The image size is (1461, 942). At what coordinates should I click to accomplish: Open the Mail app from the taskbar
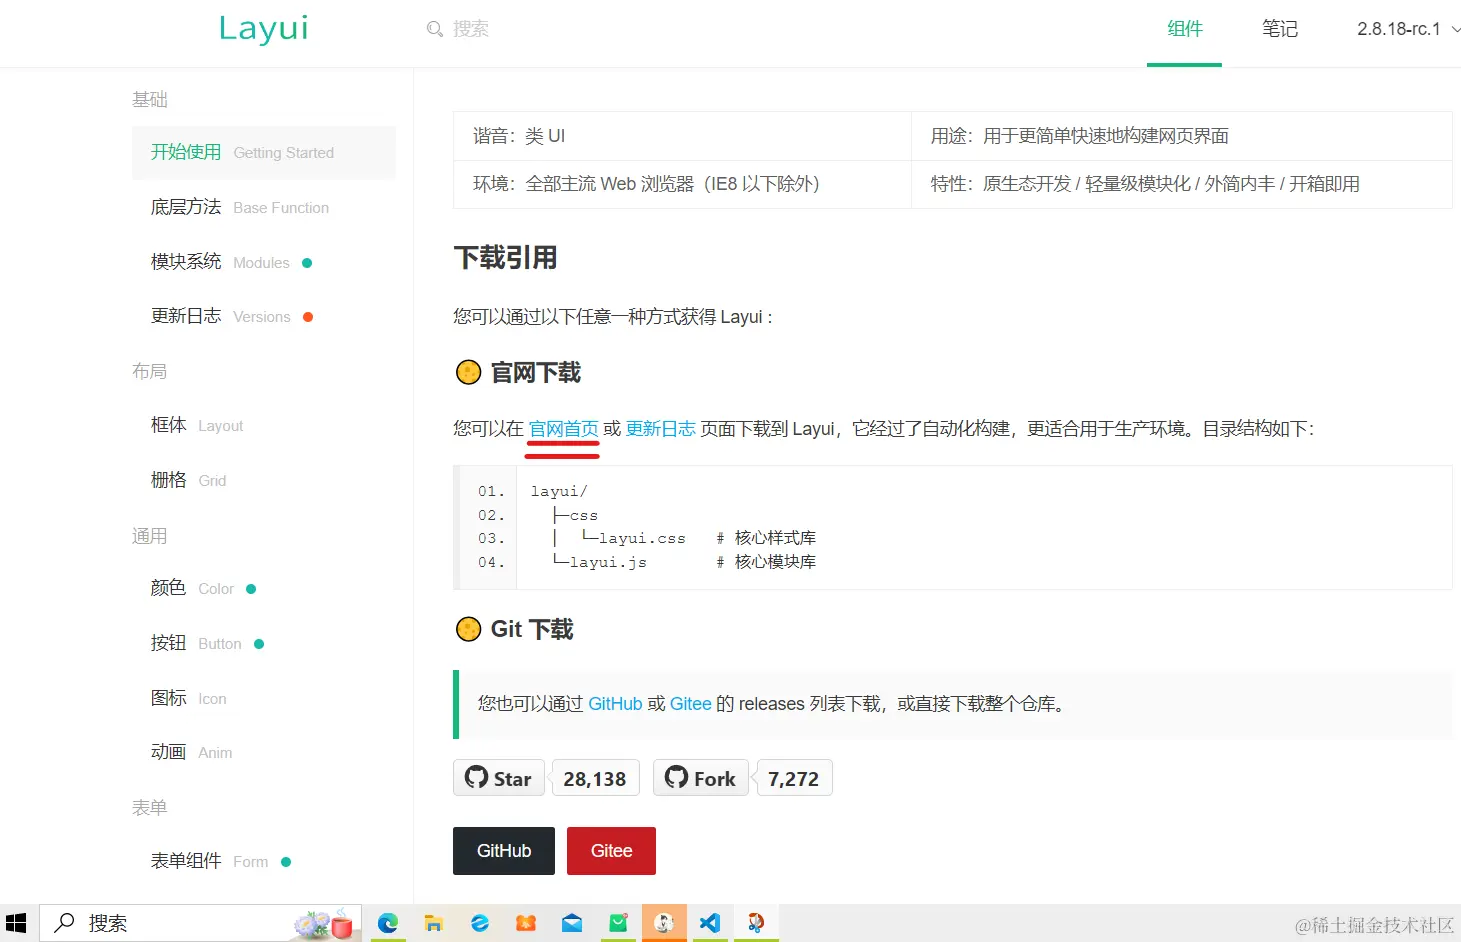(x=572, y=923)
